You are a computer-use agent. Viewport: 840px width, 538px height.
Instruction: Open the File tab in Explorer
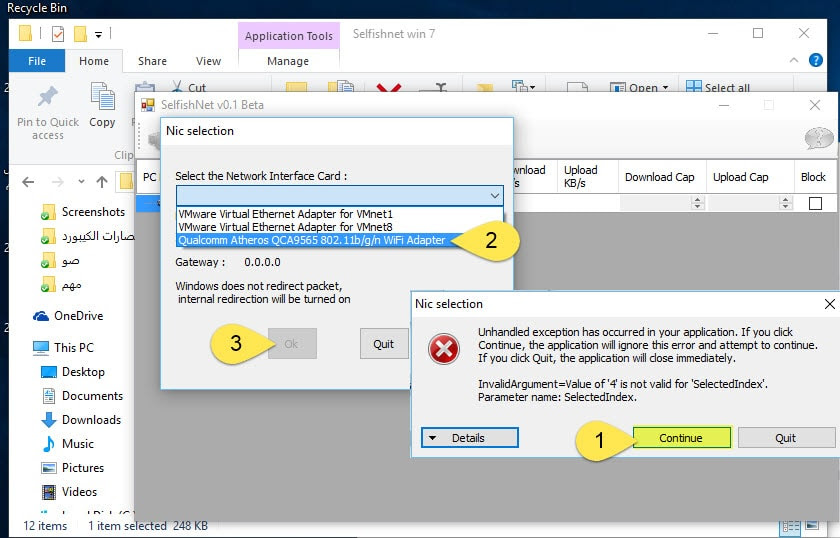coord(37,61)
